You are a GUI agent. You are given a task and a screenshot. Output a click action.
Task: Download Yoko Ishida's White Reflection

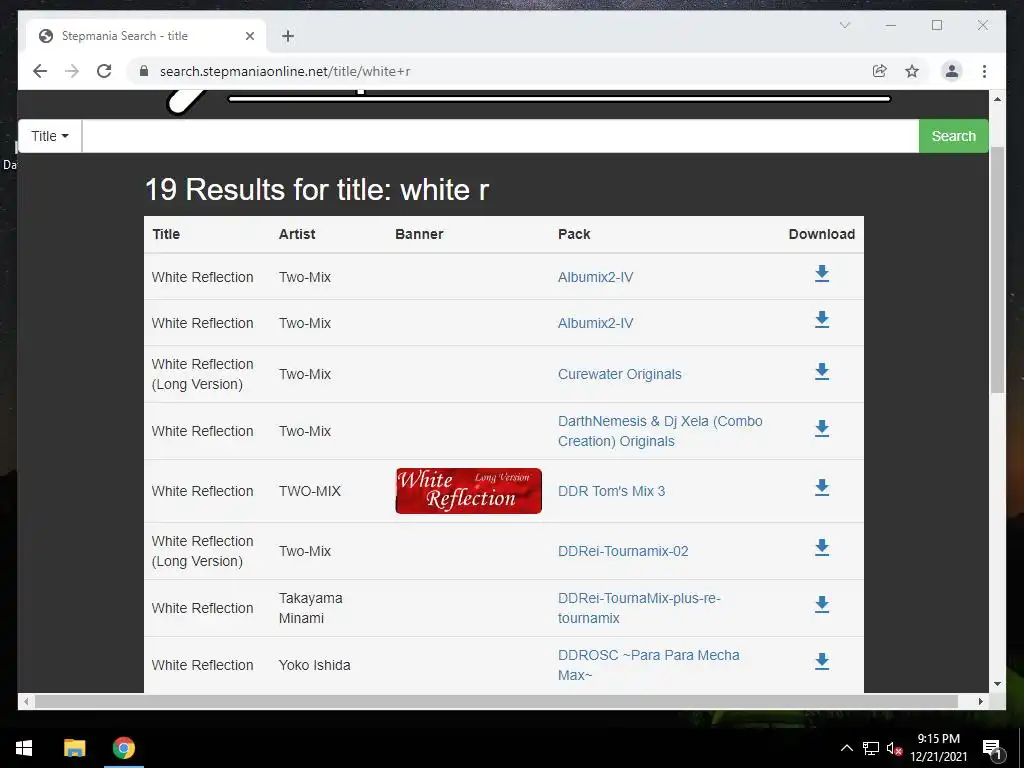[x=822, y=662]
